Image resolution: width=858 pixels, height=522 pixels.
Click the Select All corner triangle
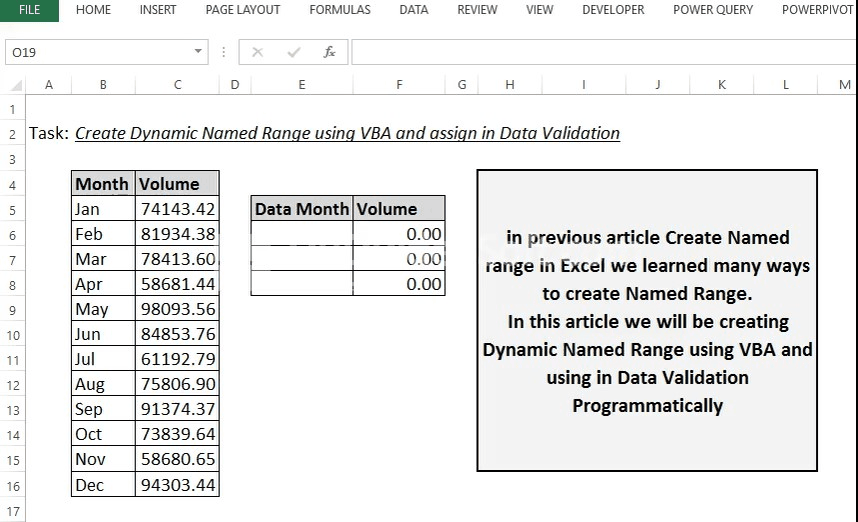click(x=16, y=85)
